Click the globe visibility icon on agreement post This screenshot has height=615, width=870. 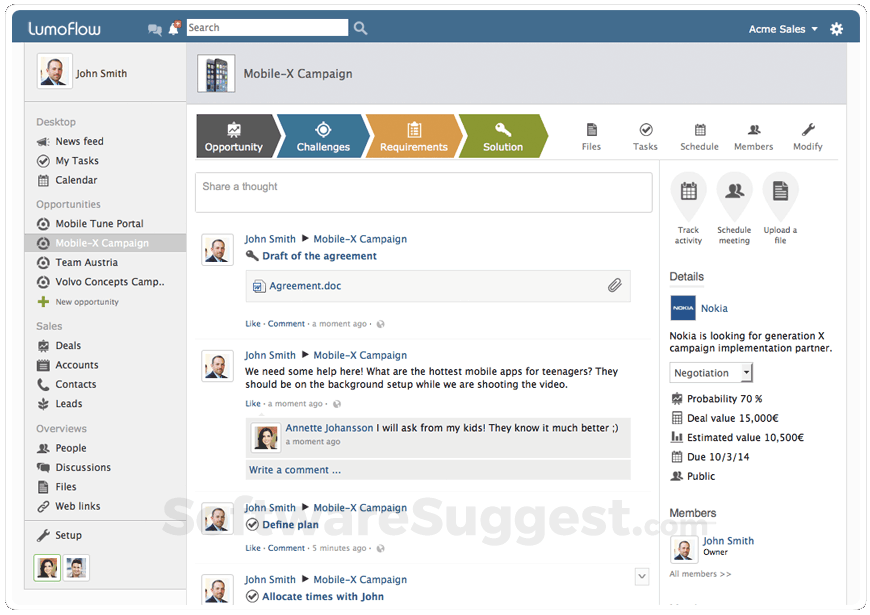381,324
